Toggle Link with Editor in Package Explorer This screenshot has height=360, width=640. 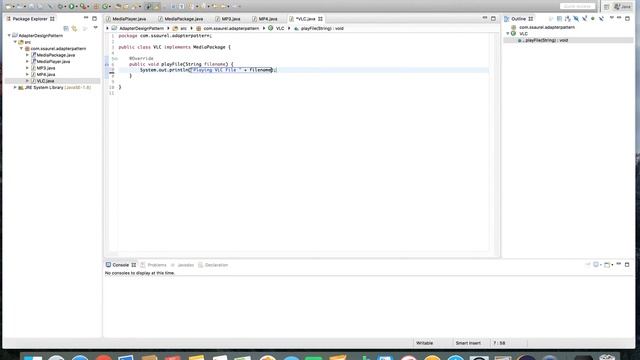click(x=74, y=28)
